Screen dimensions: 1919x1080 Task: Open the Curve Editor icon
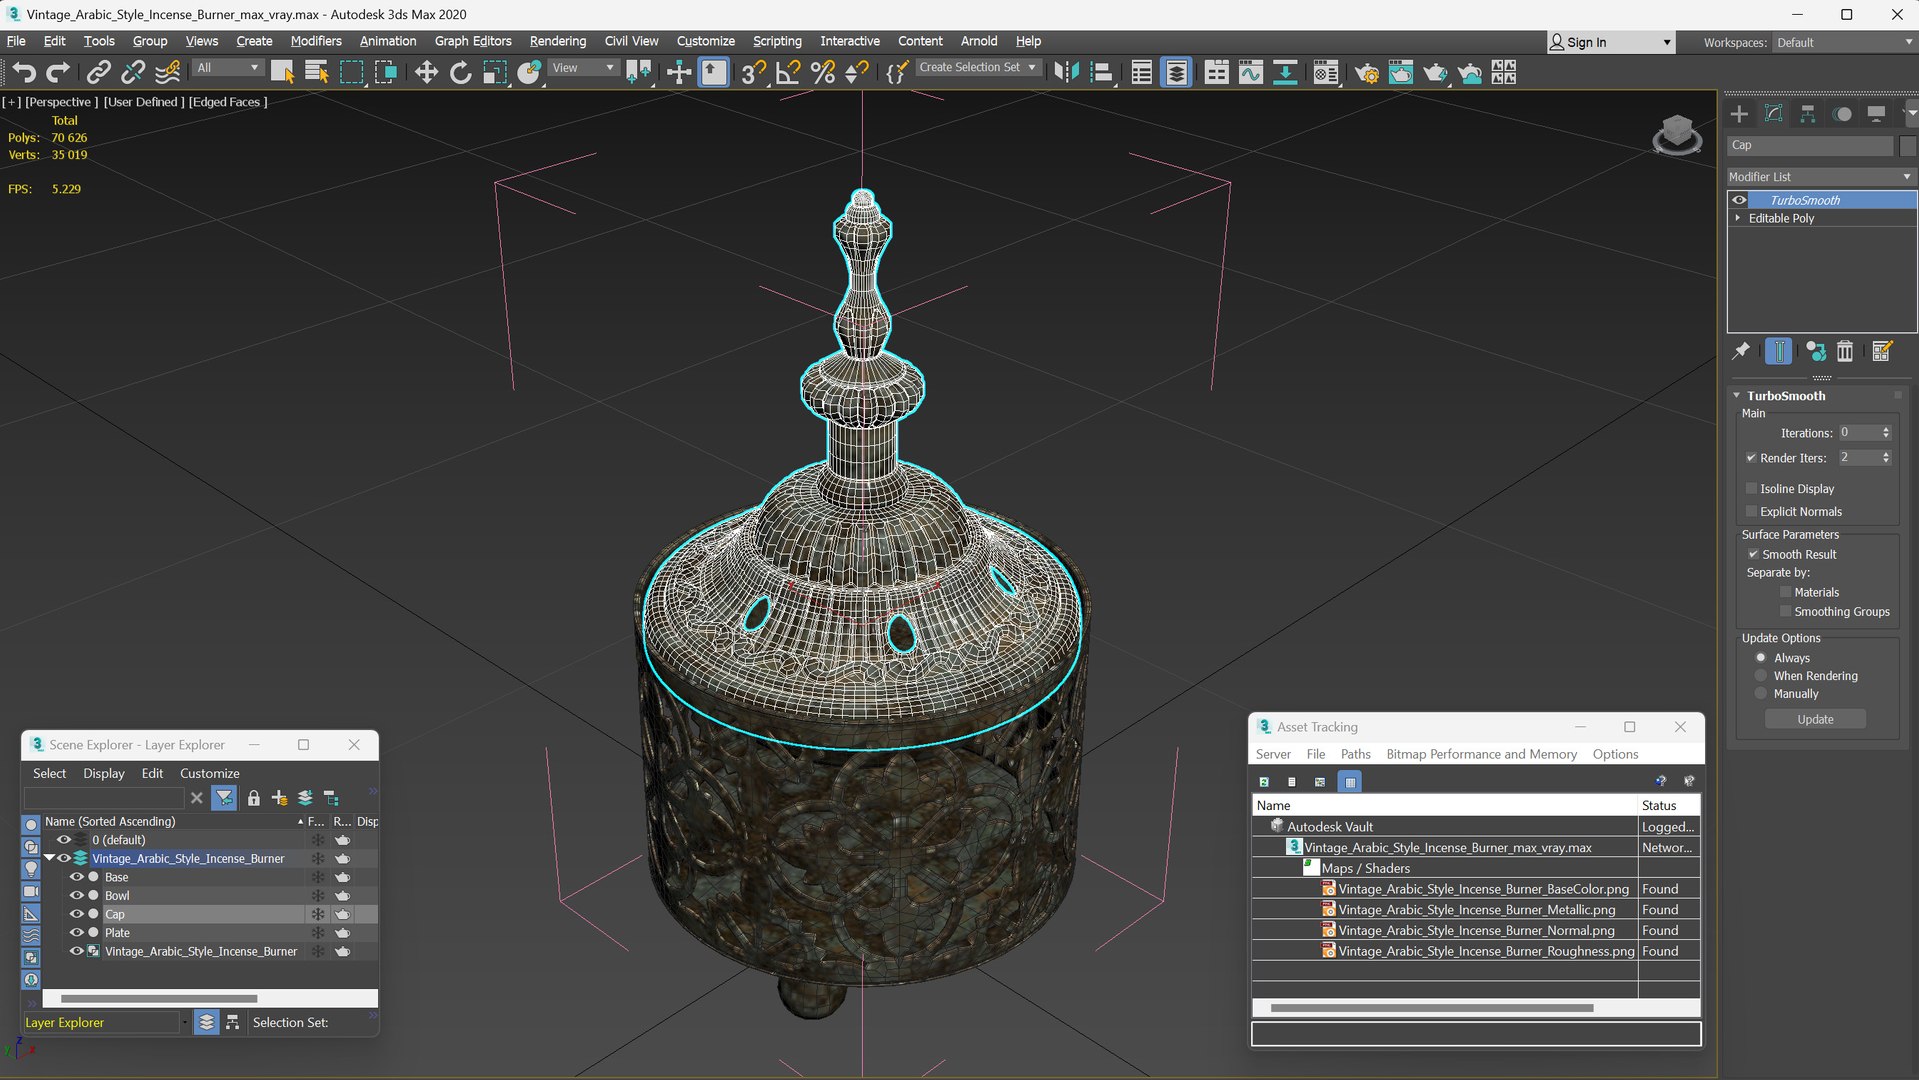pyautogui.click(x=1250, y=72)
